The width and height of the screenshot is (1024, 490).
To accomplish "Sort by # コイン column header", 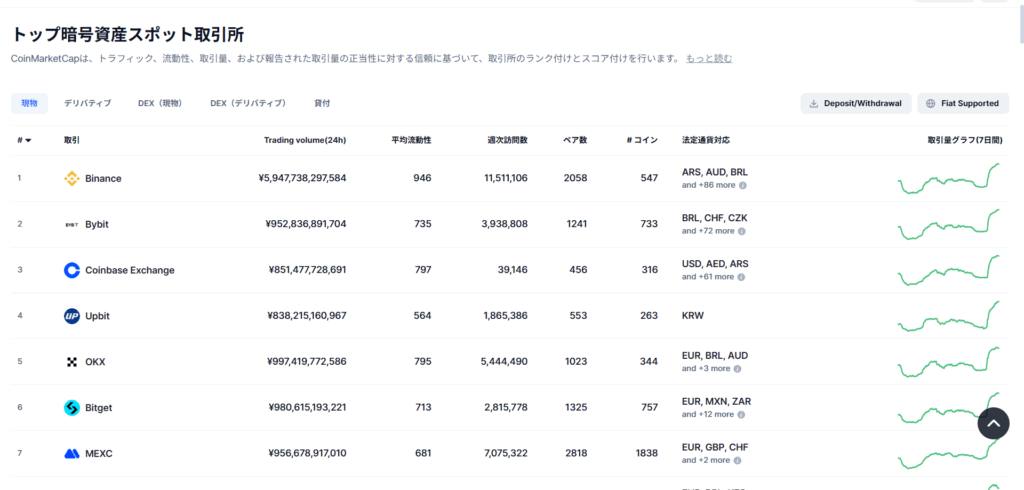I will [642, 140].
